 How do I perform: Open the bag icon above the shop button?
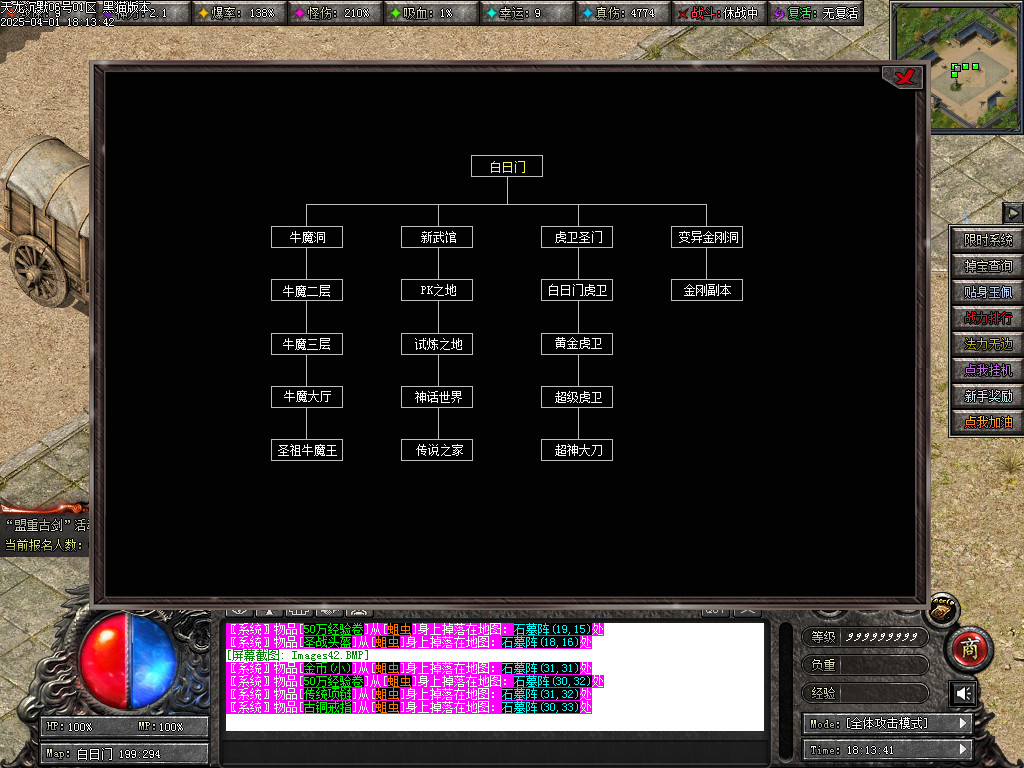(939, 608)
